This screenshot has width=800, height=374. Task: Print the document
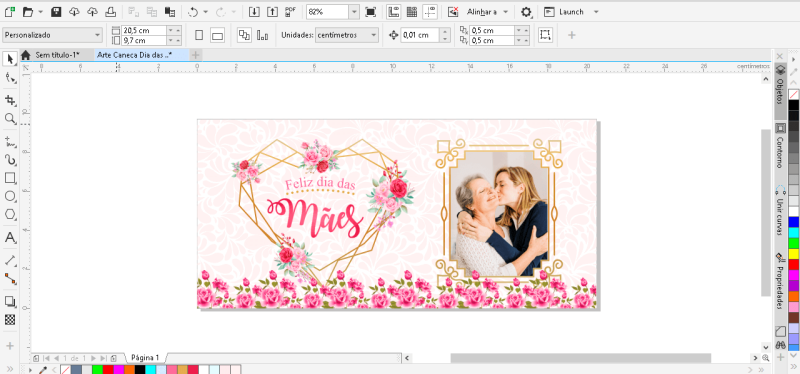[x=110, y=12]
